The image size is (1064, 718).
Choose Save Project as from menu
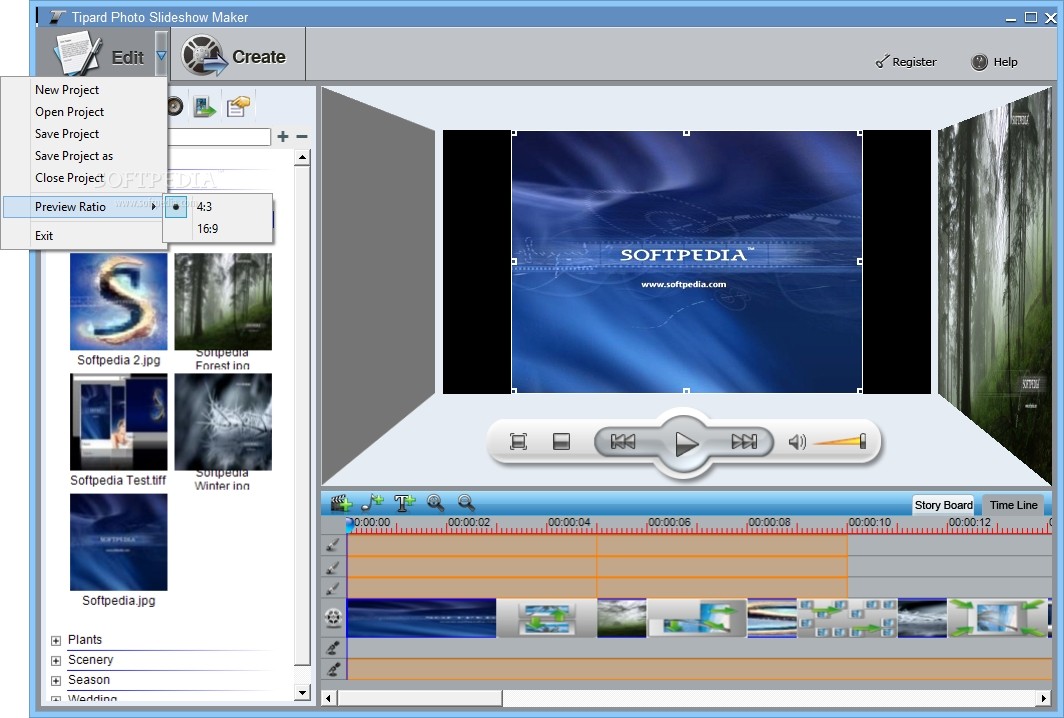(x=74, y=156)
